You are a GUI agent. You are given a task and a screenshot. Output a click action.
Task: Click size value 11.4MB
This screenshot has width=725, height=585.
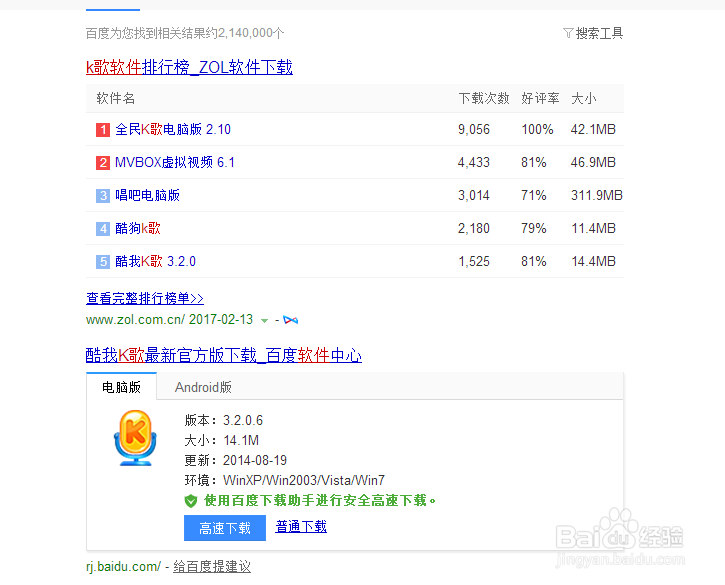(x=594, y=228)
